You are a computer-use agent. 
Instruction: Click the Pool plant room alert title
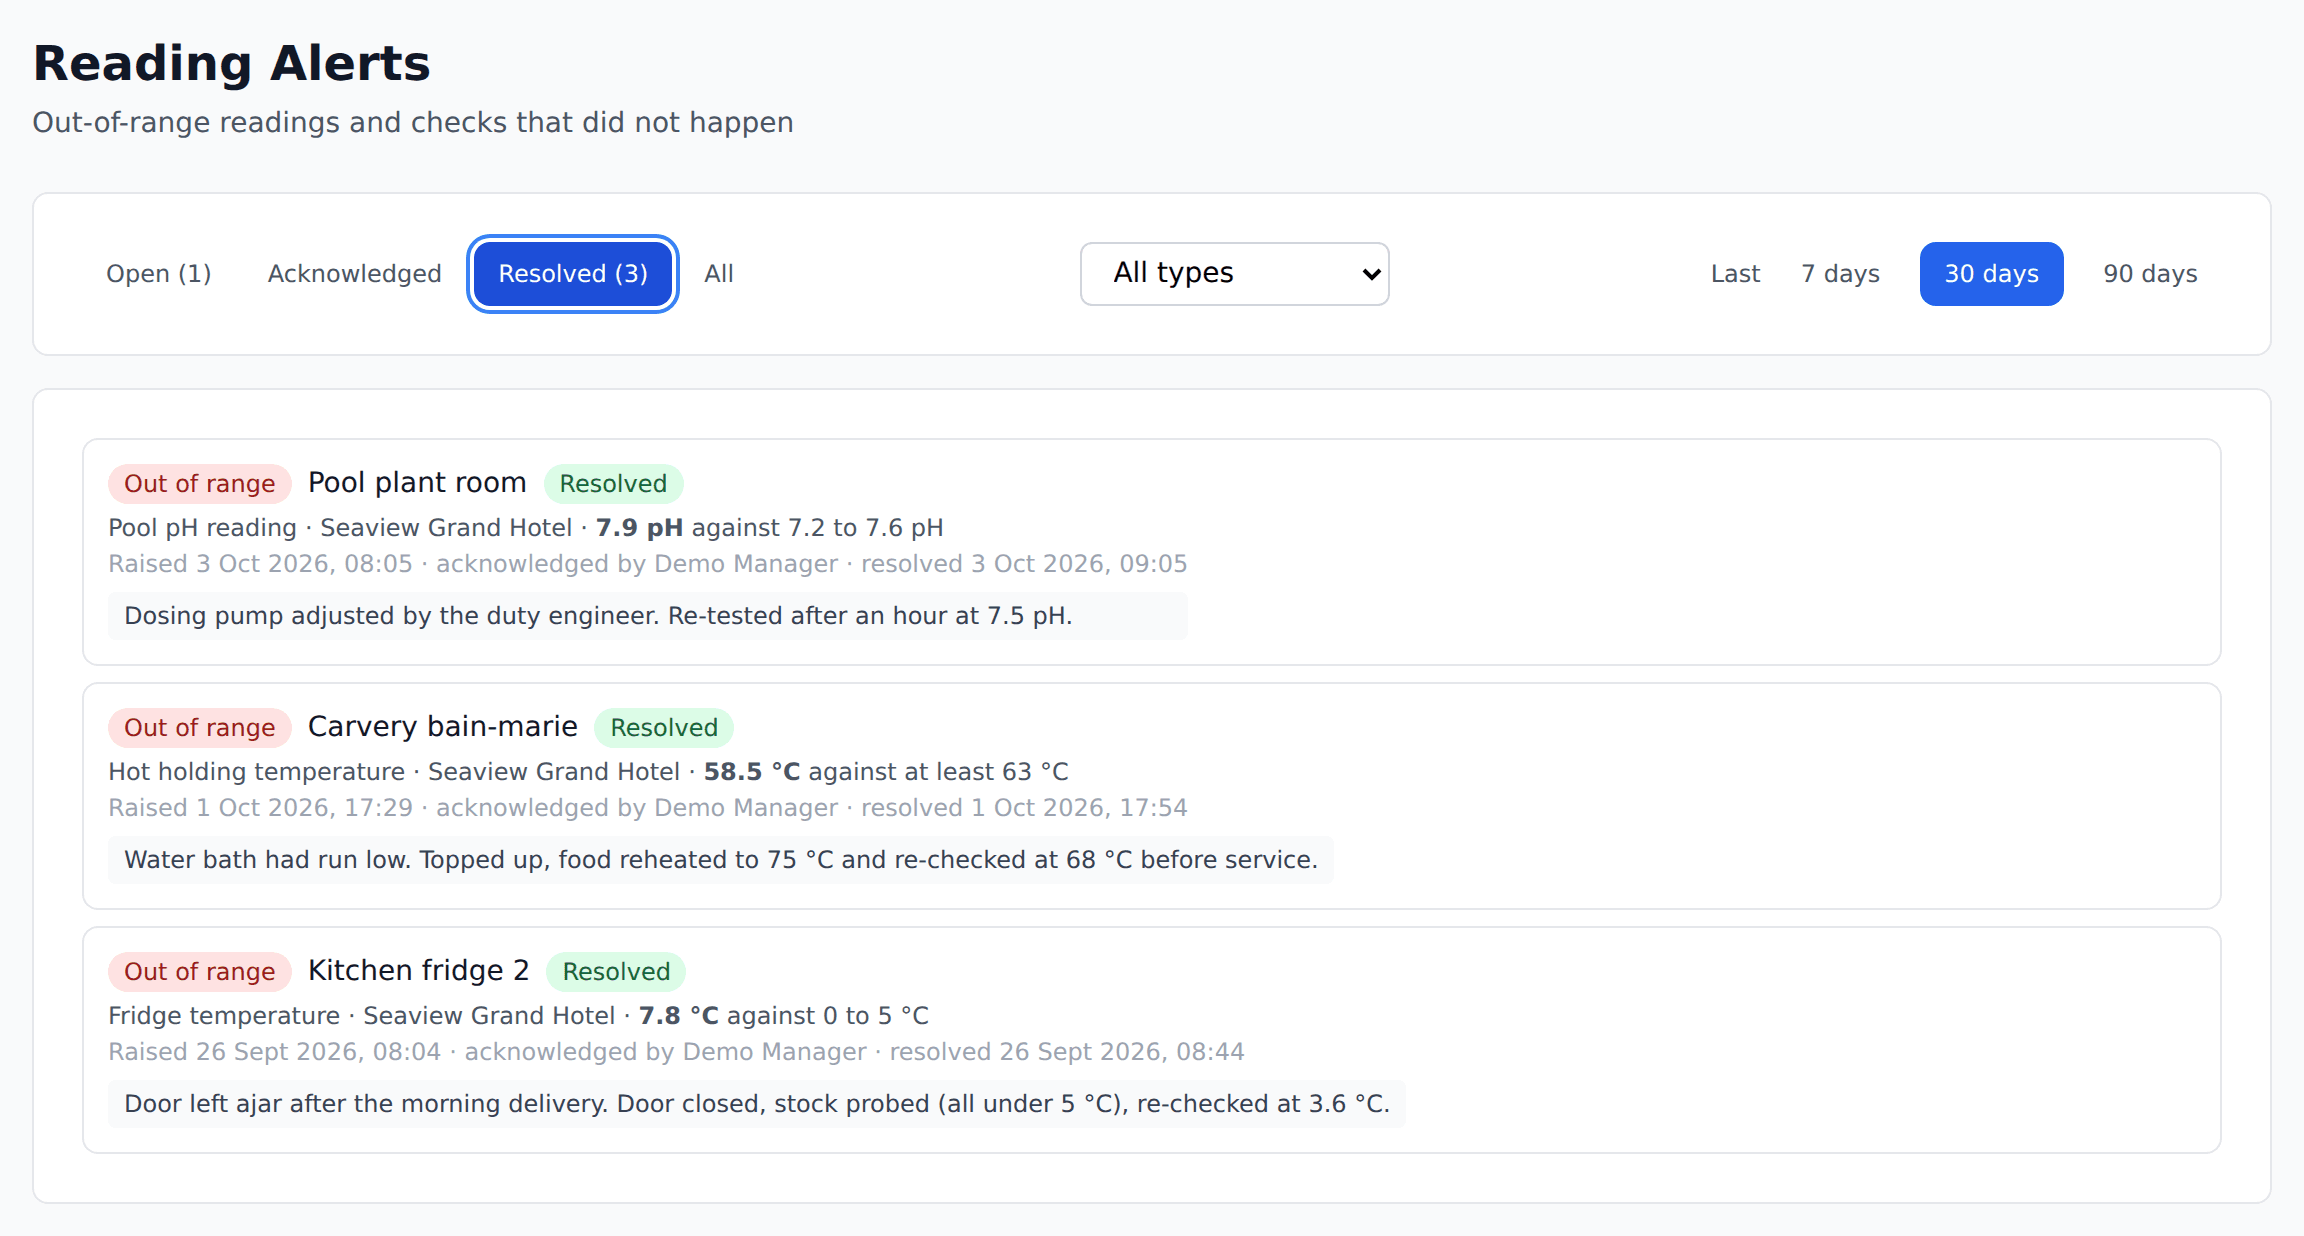pyautogui.click(x=417, y=483)
